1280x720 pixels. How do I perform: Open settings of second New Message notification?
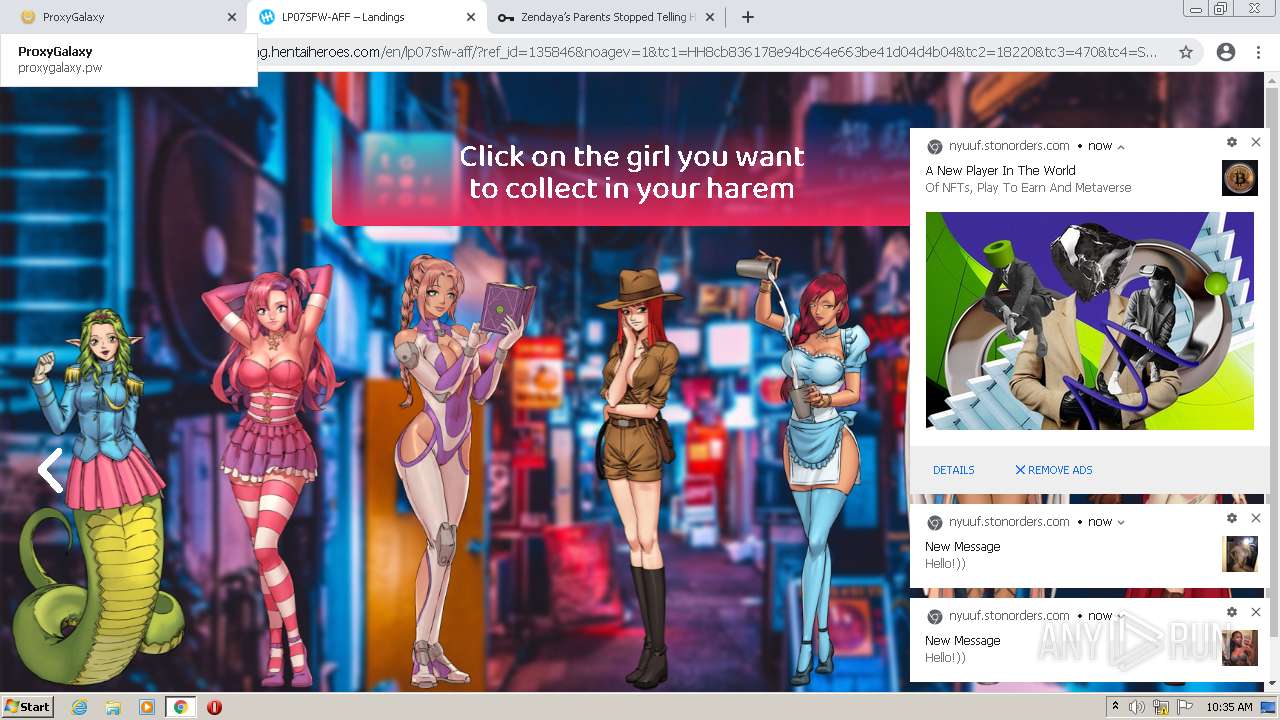(x=1232, y=612)
